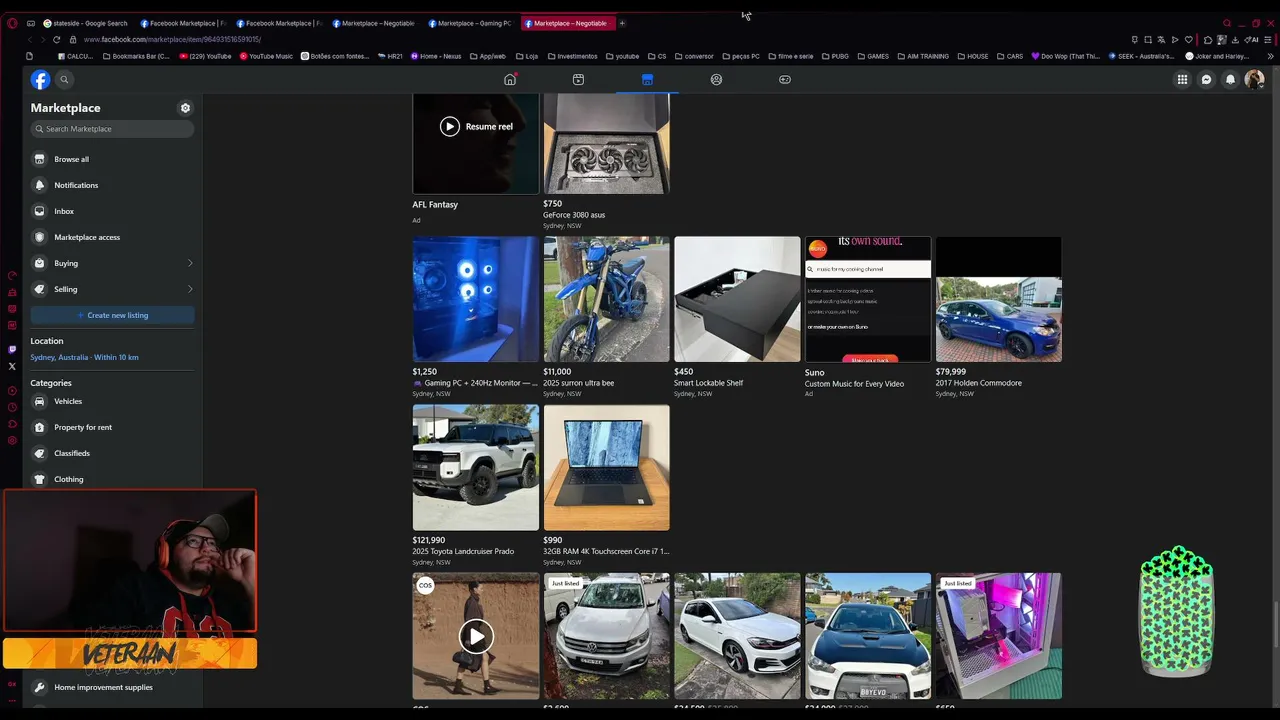This screenshot has width=1280, height=720.
Task: Select Browse all in Marketplace sidebar
Action: tap(112, 159)
